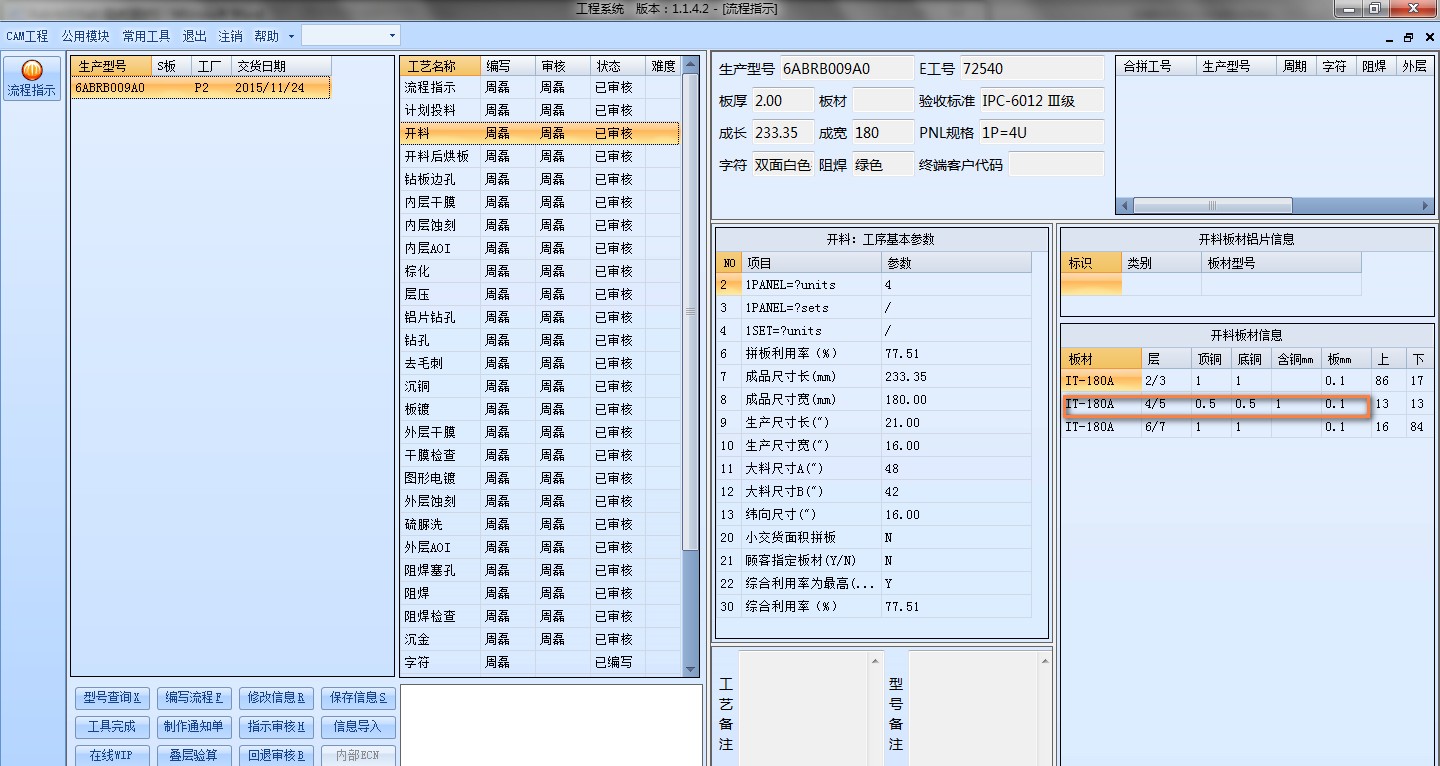This screenshot has height=766, width=1440.
Task: Select the IT-180A row for layer 2/3
Action: tap(1247, 381)
